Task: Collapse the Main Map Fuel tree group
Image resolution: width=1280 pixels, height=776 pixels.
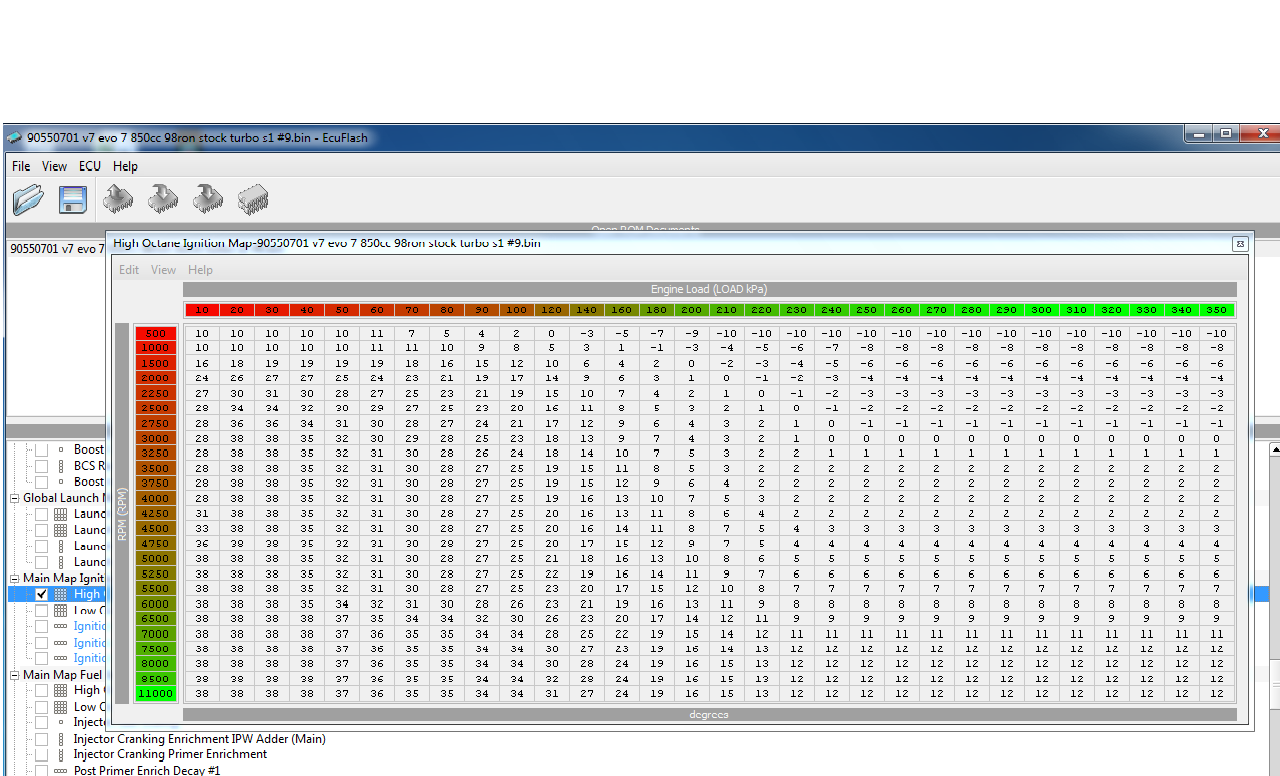Action: click(x=15, y=674)
